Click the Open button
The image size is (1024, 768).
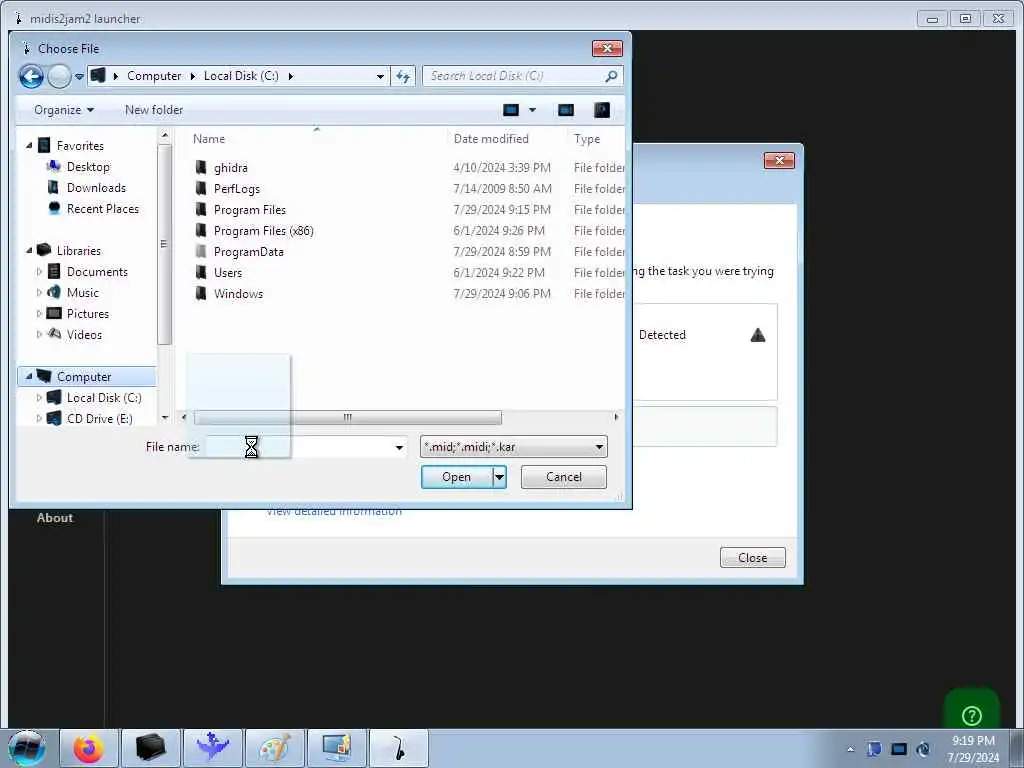pos(456,477)
